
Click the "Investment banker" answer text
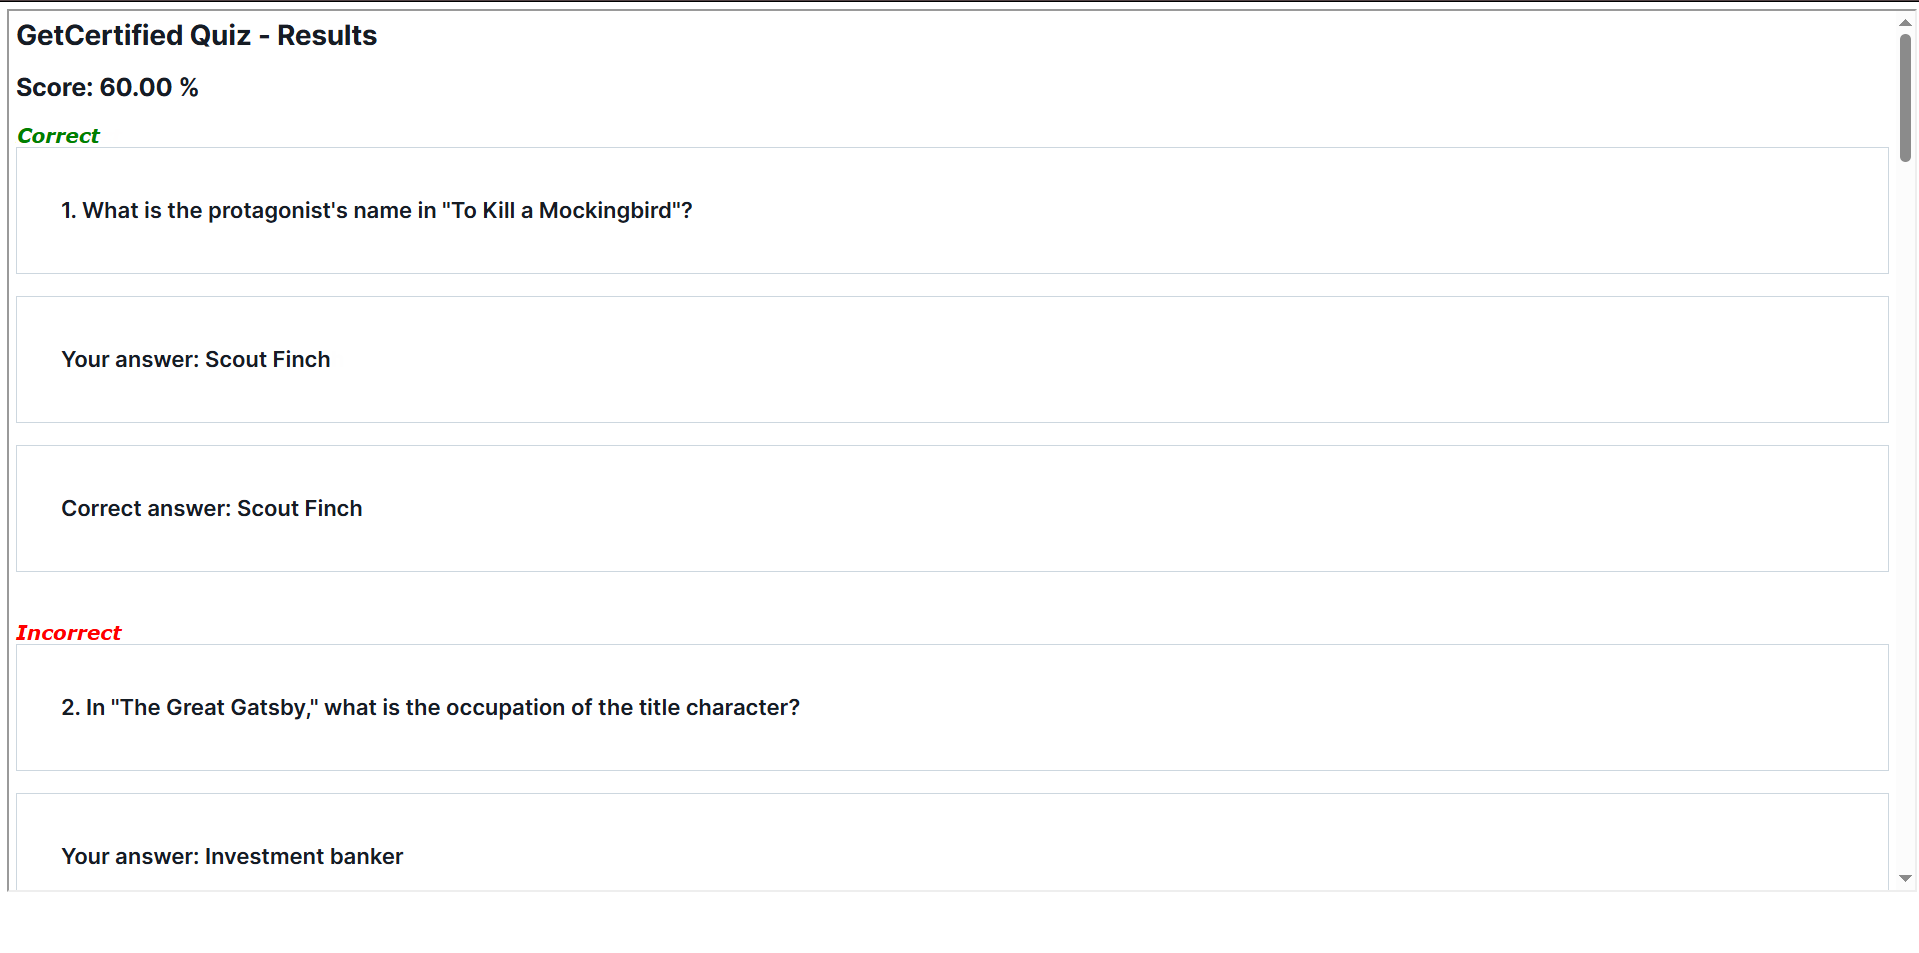(x=304, y=857)
